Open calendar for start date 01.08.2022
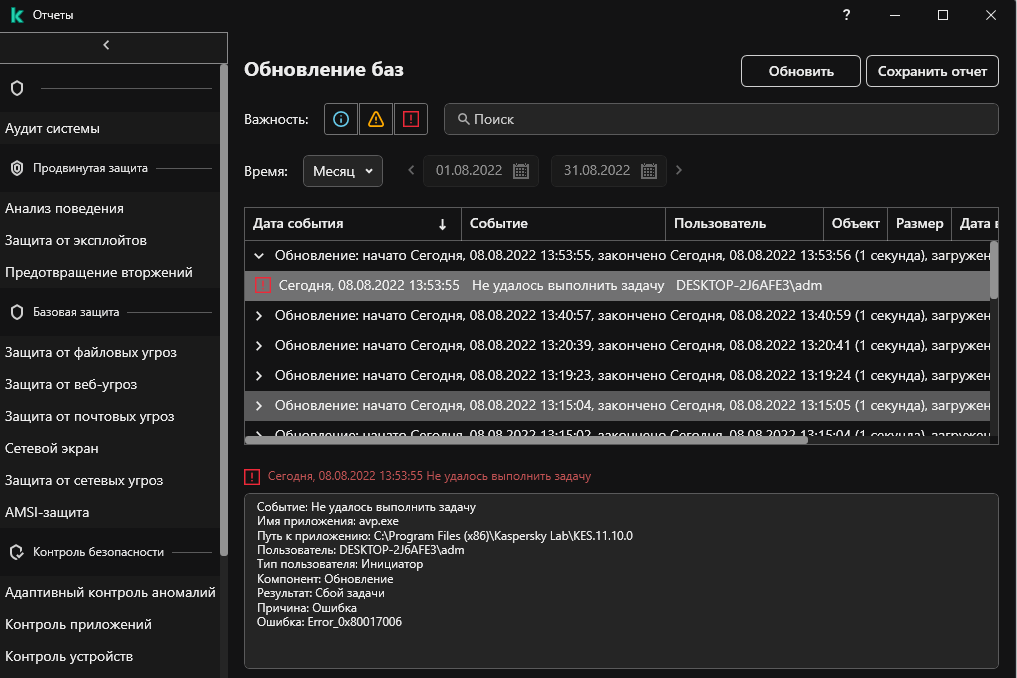 tap(520, 171)
